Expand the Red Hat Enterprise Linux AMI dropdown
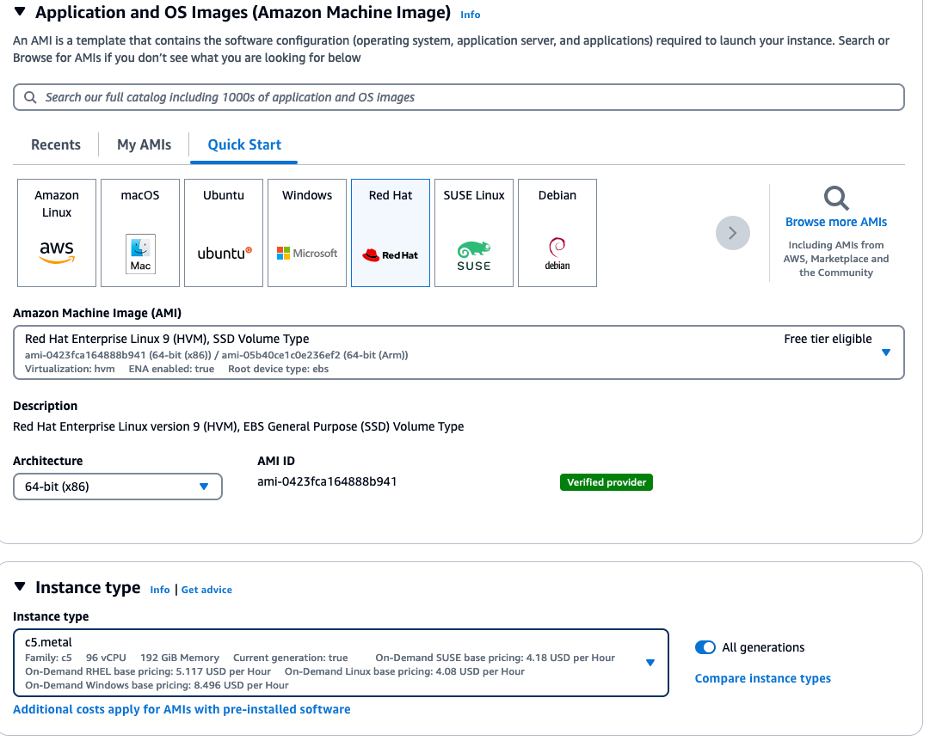Screen dimensions: 936x748 tap(884, 352)
